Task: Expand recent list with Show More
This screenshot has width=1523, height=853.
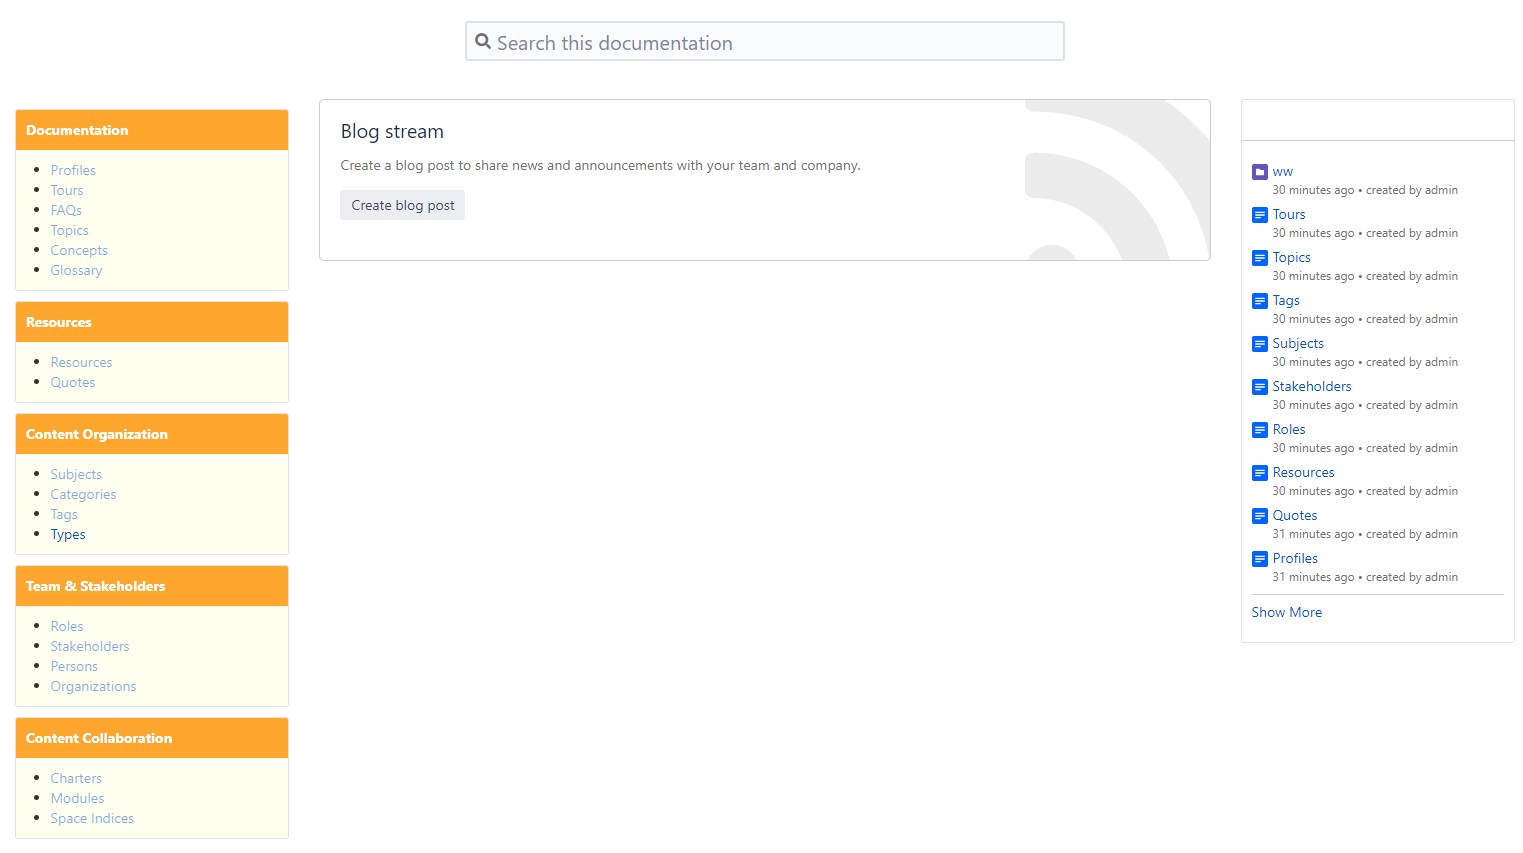Action: 1286,612
